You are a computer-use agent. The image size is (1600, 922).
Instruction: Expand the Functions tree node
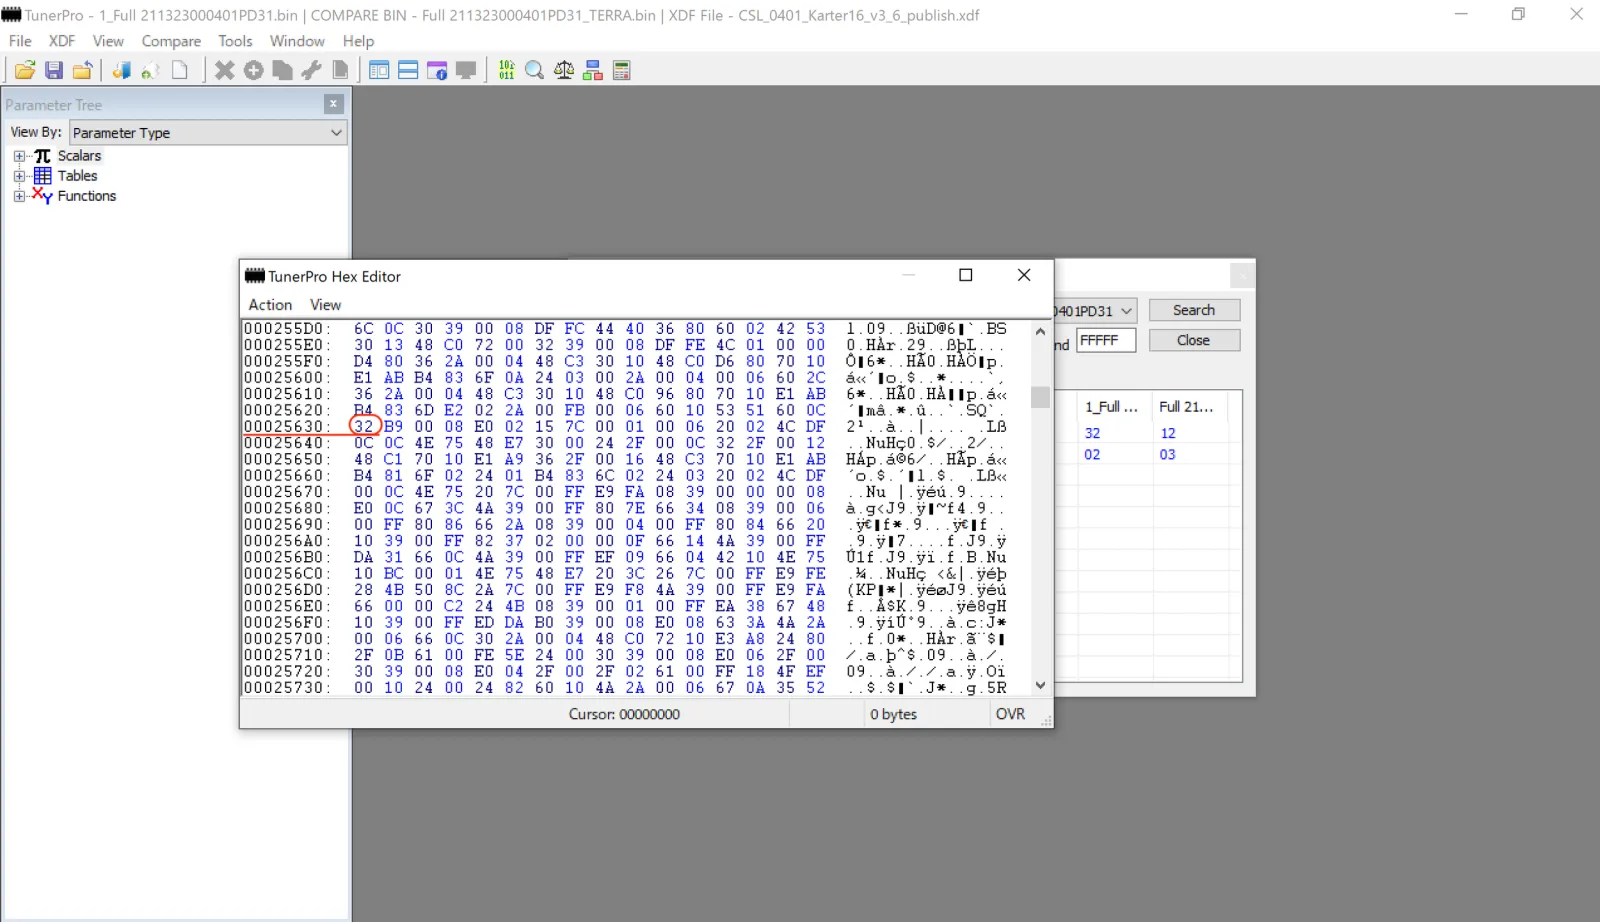click(19, 196)
